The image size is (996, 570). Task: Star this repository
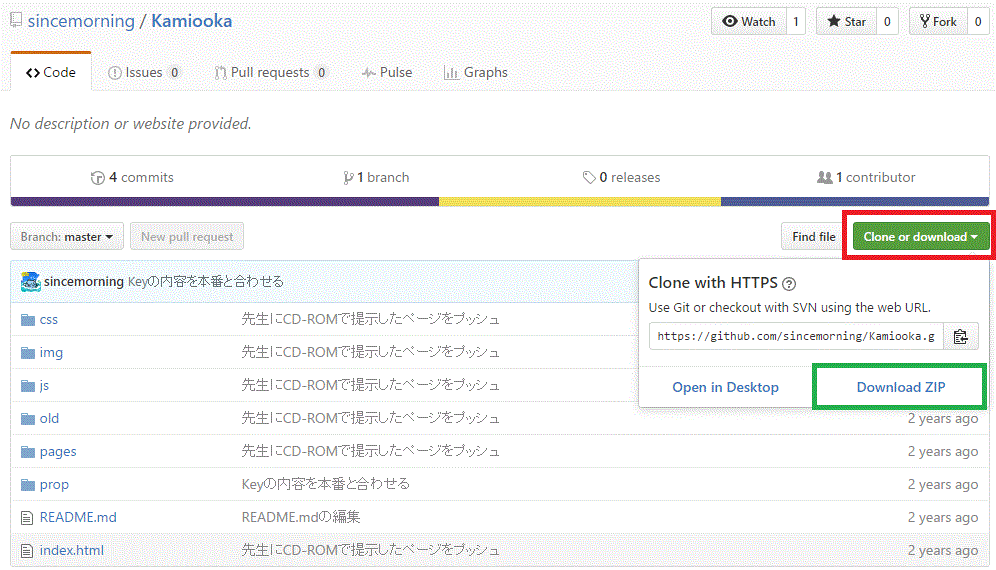coord(846,22)
